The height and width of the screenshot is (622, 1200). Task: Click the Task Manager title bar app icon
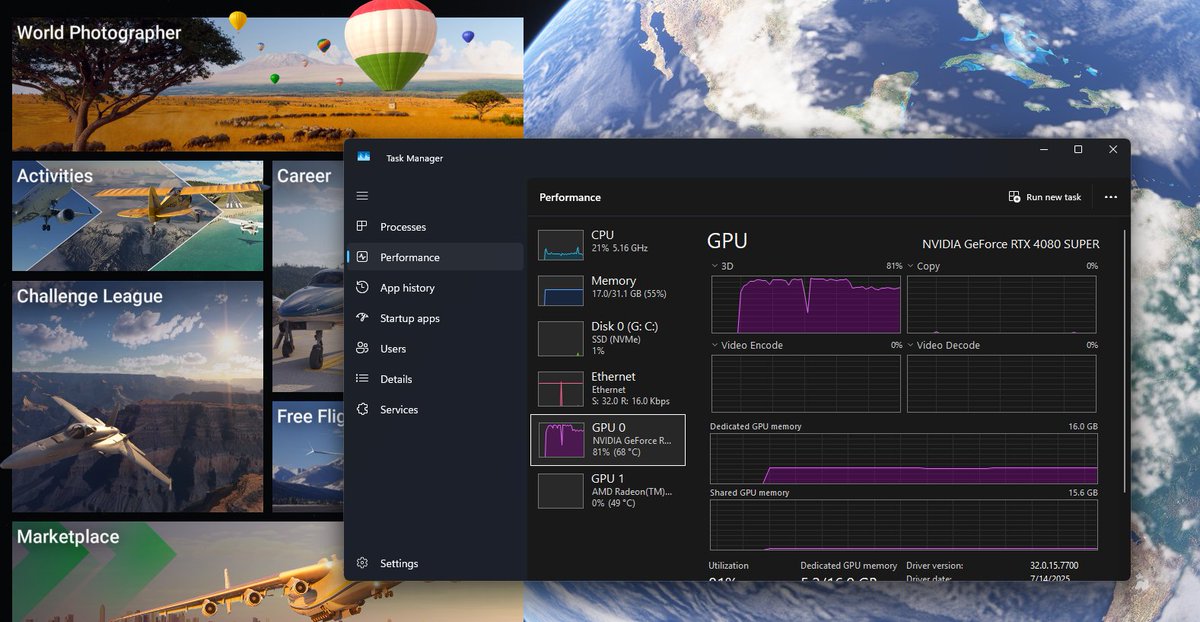[364, 157]
